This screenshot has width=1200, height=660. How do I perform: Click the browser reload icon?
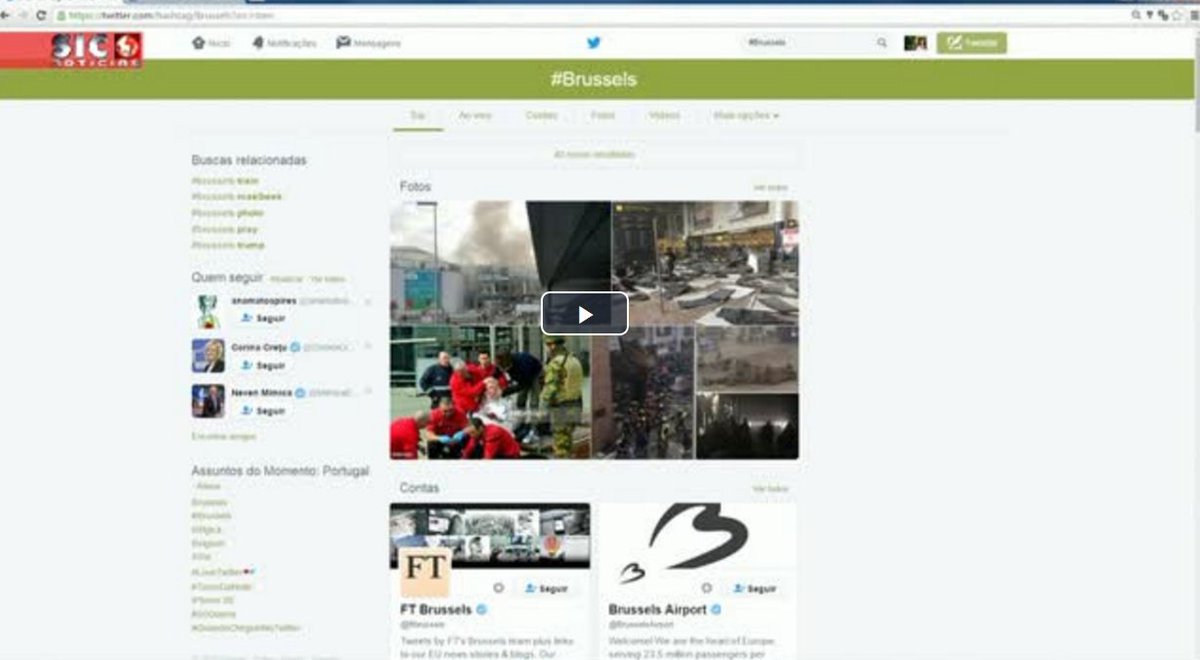[x=41, y=16]
